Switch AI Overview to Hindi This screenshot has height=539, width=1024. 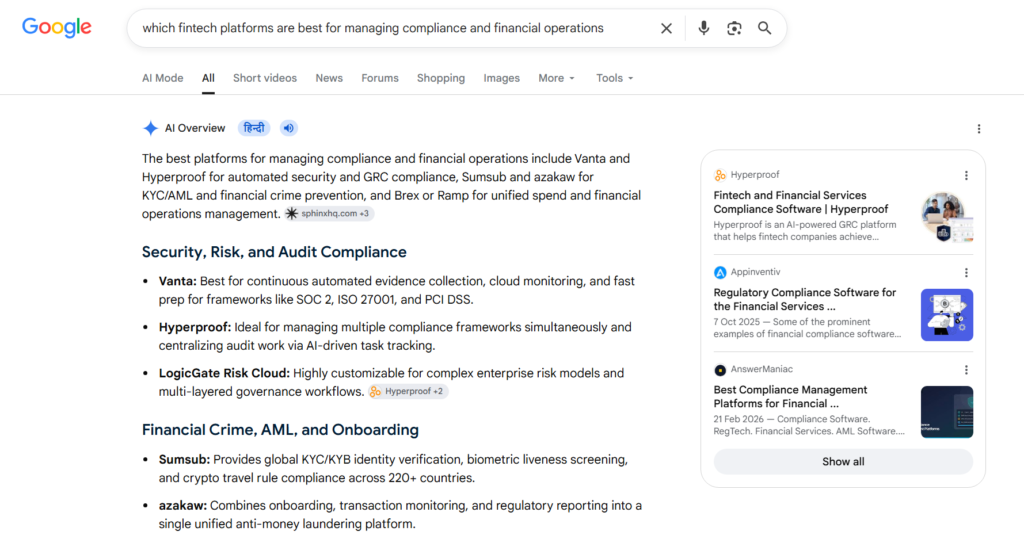point(254,128)
